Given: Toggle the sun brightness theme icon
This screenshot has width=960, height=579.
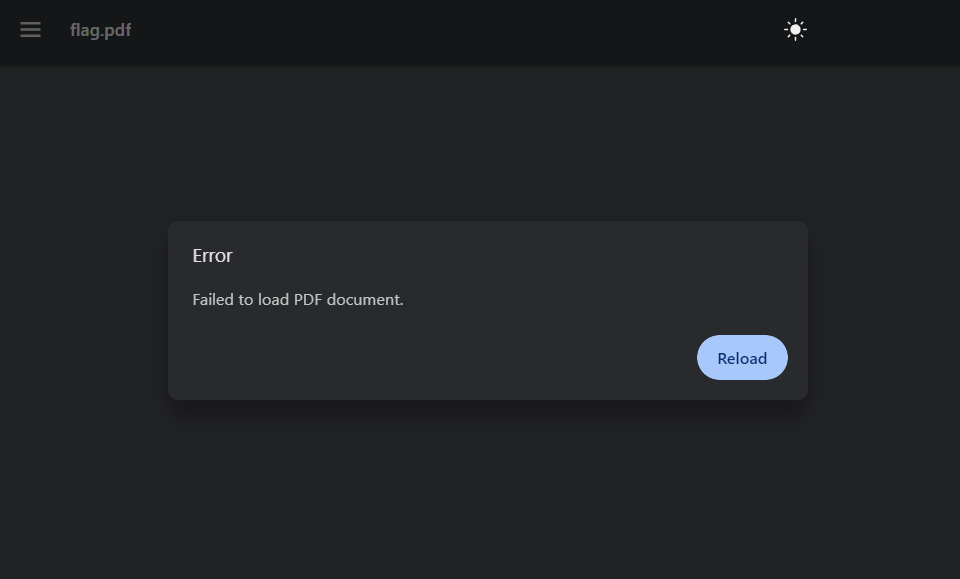Looking at the screenshot, I should (x=795, y=29).
